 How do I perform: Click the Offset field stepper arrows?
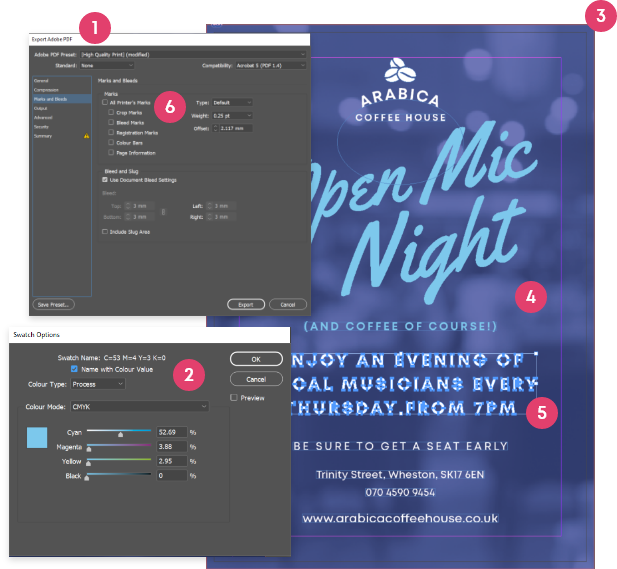pyautogui.click(x=215, y=128)
